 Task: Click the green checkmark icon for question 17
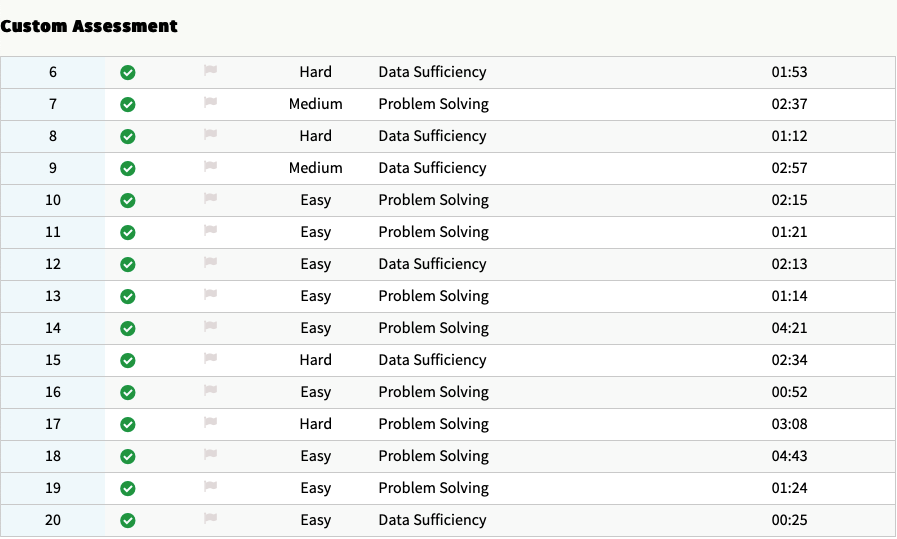click(128, 424)
